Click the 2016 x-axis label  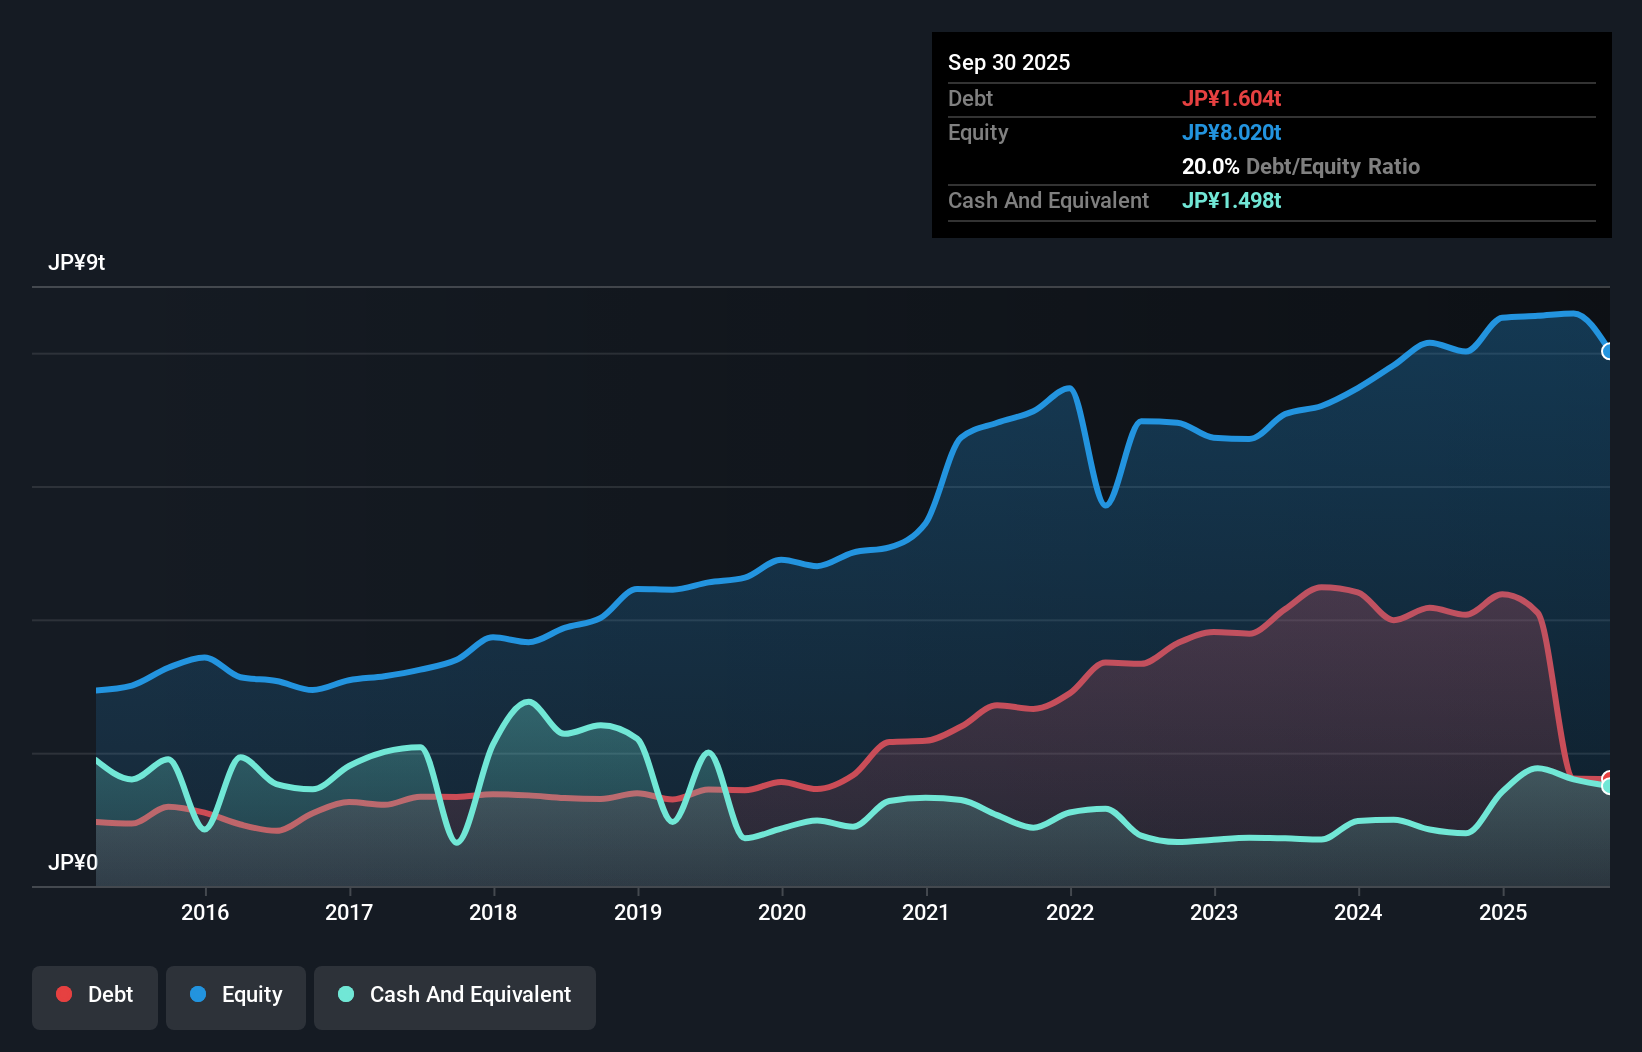(x=205, y=912)
